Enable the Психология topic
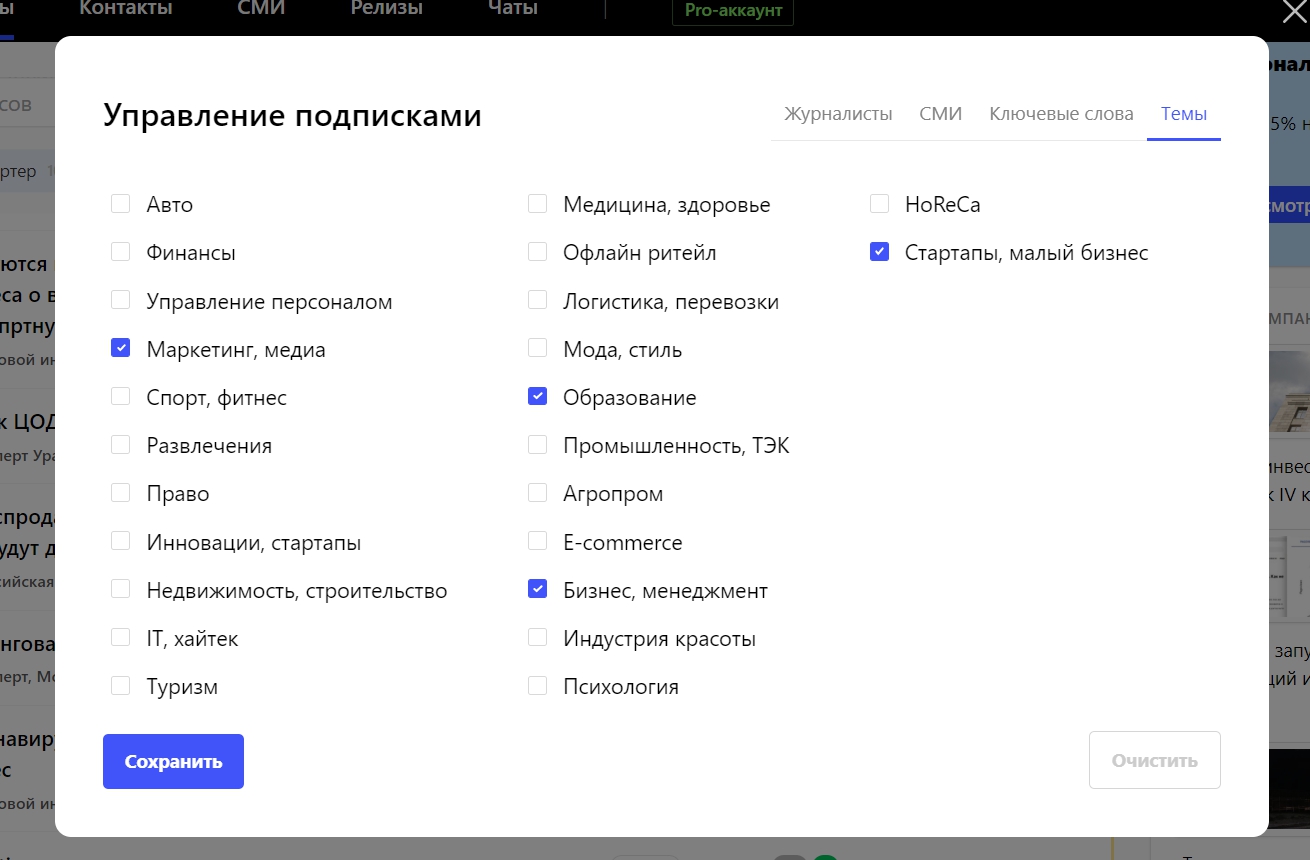The height and width of the screenshot is (860, 1310). coord(538,686)
